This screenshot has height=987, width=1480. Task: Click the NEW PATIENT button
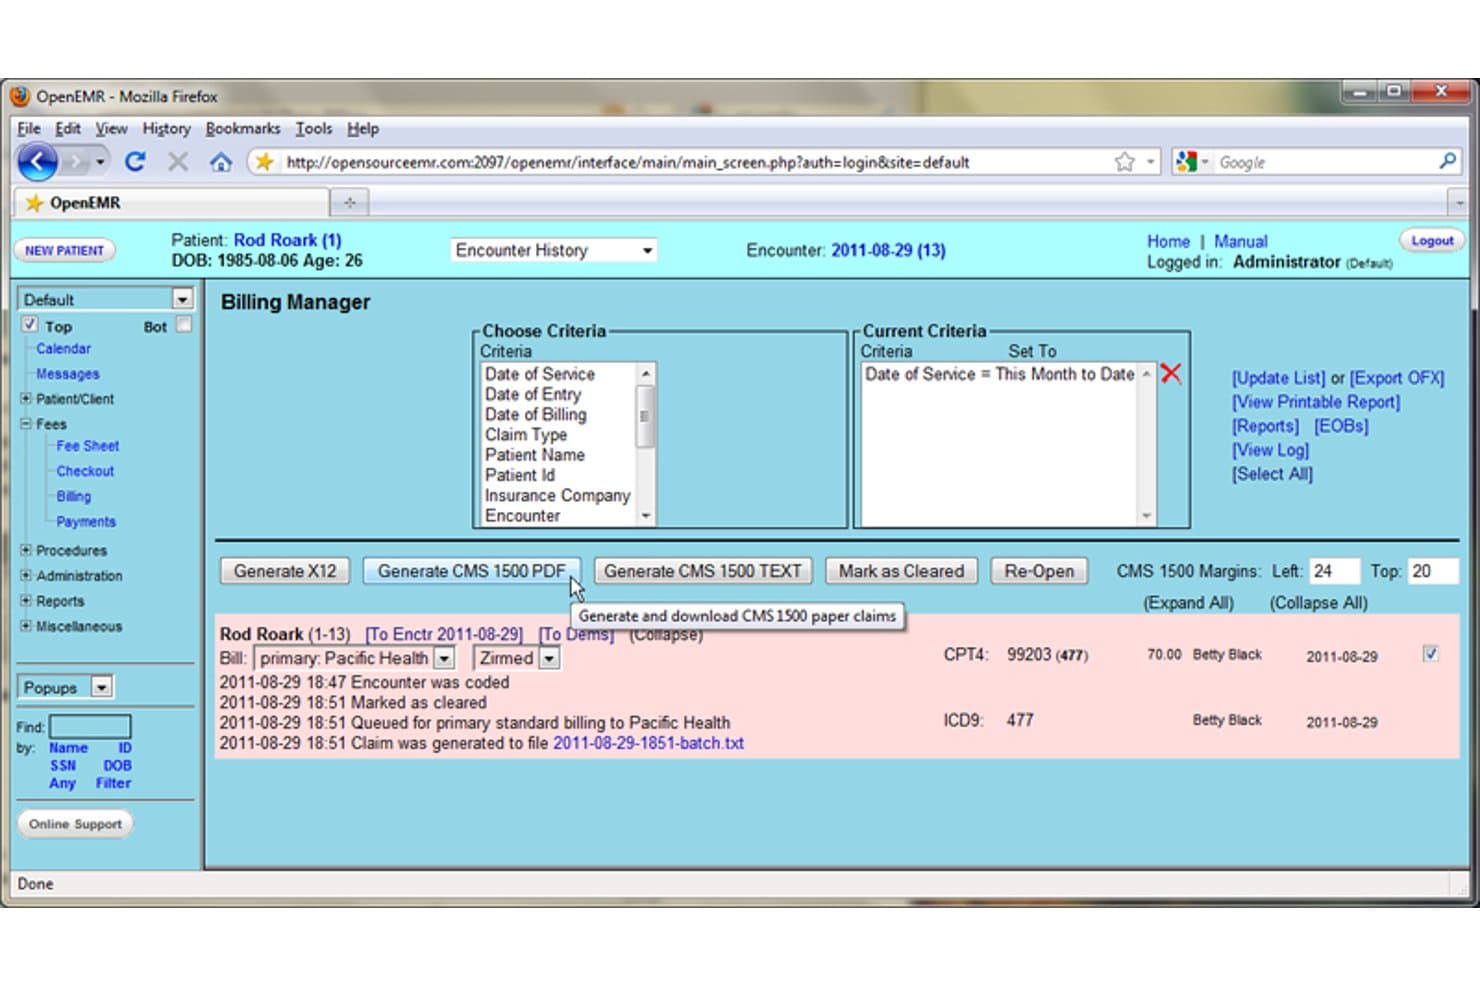coord(64,250)
